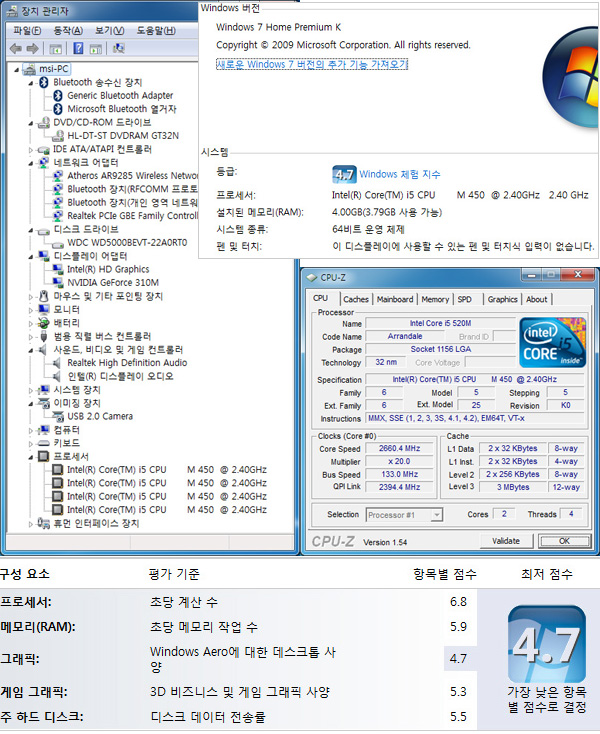This screenshot has height=734, width=600.
Task: Collapse the Bluetooth 송수신 장치 tree node
Action: [x=31, y=83]
